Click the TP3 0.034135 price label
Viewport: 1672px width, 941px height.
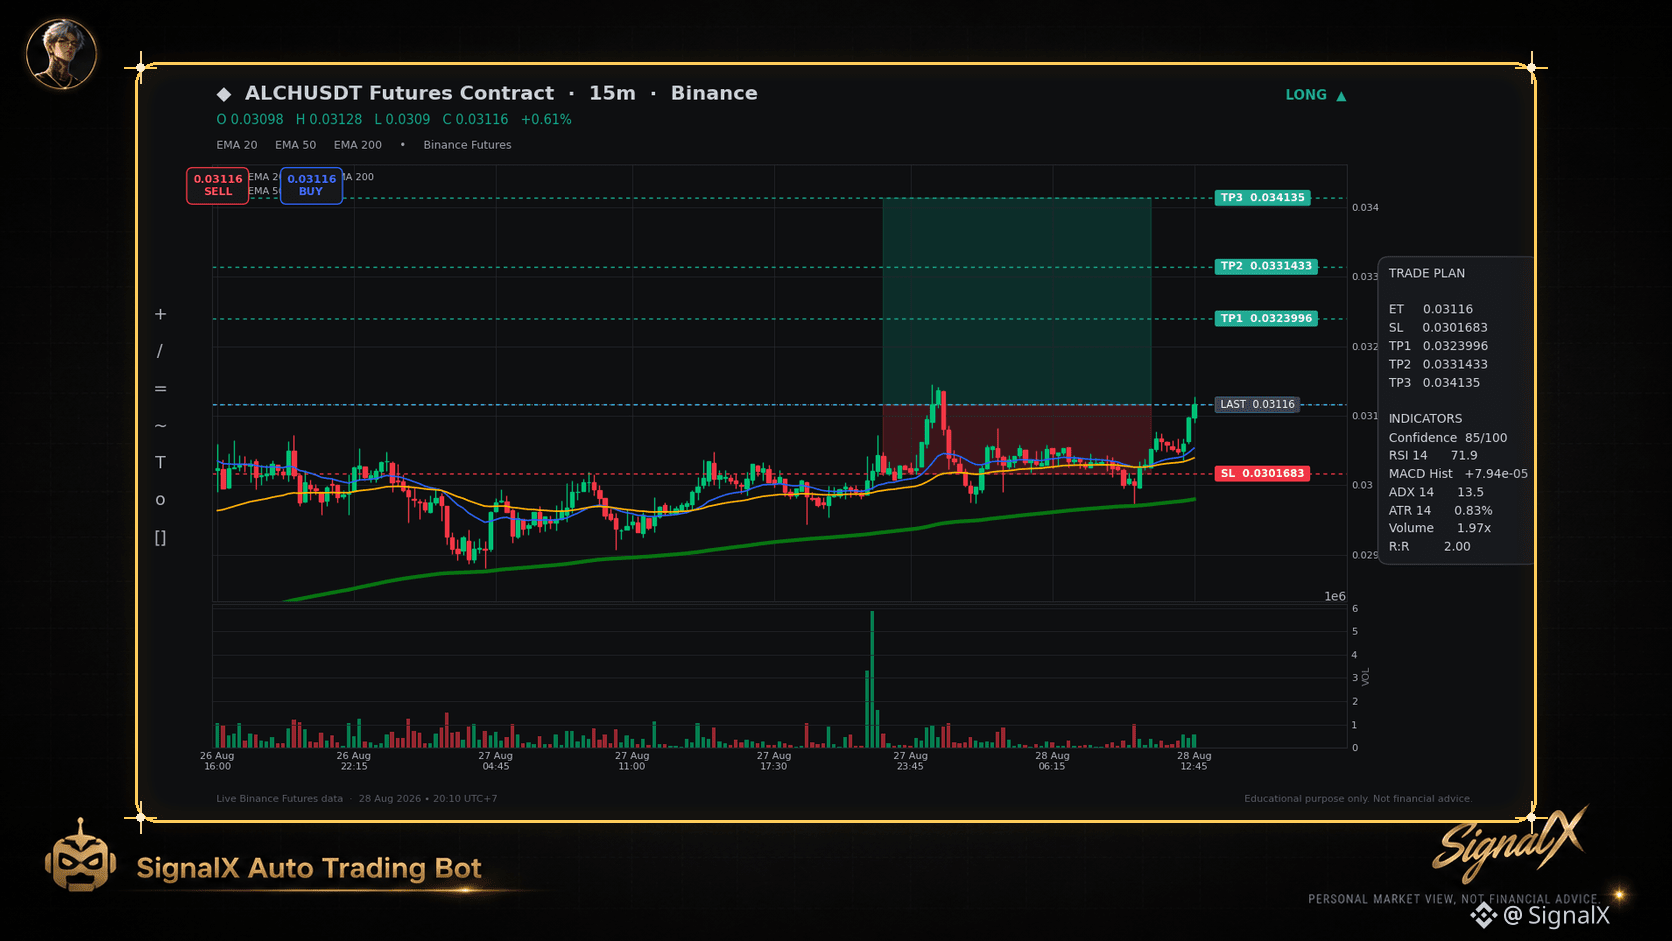tap(1262, 198)
